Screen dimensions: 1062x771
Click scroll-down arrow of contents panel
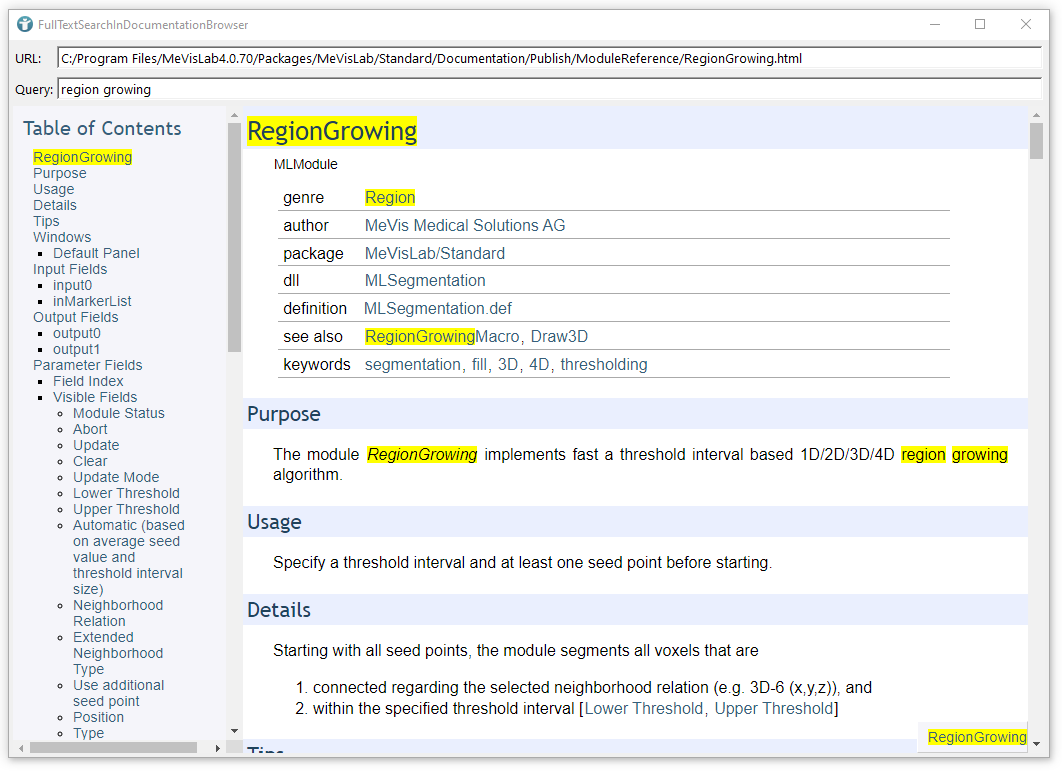pyautogui.click(x=234, y=732)
